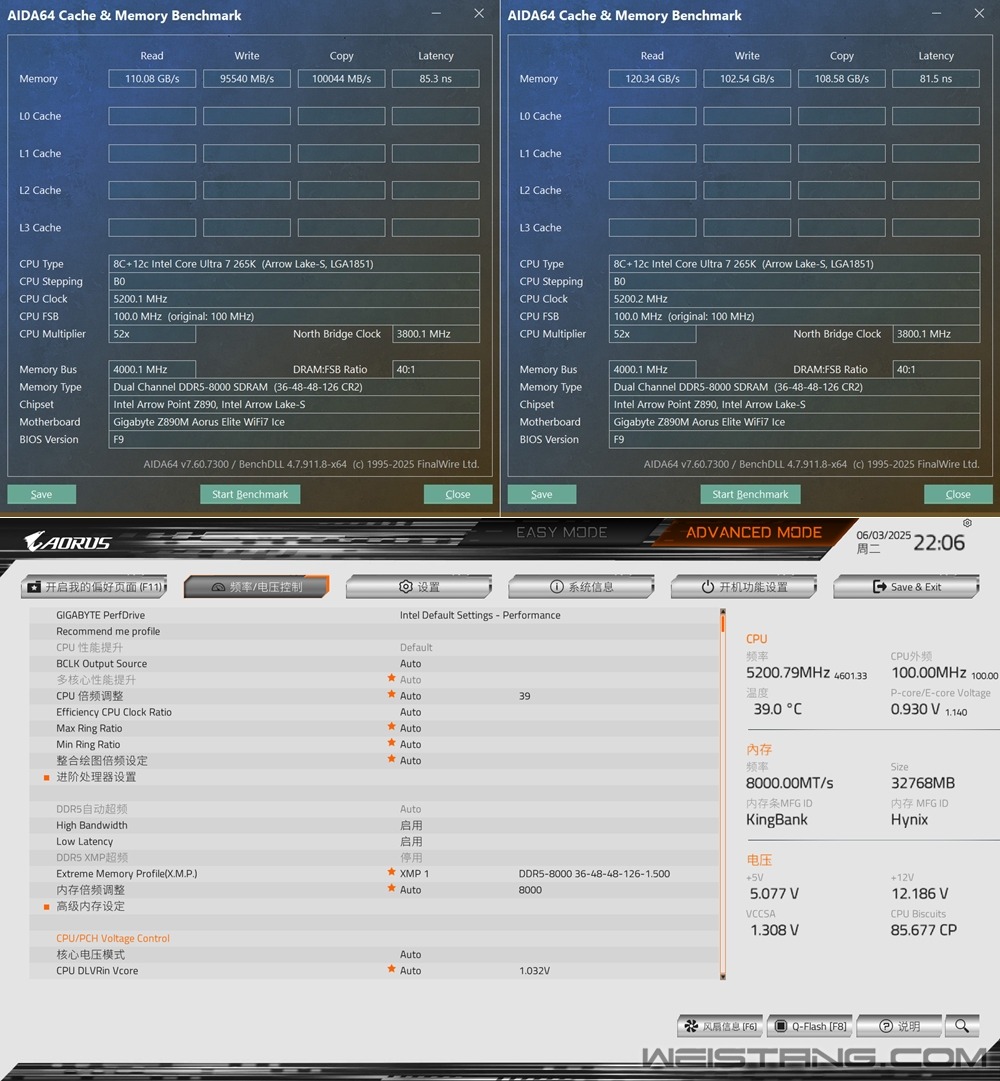Viewport: 1000px width, 1081px height.
Task: Open the Save & Exit tab
Action: 906,587
